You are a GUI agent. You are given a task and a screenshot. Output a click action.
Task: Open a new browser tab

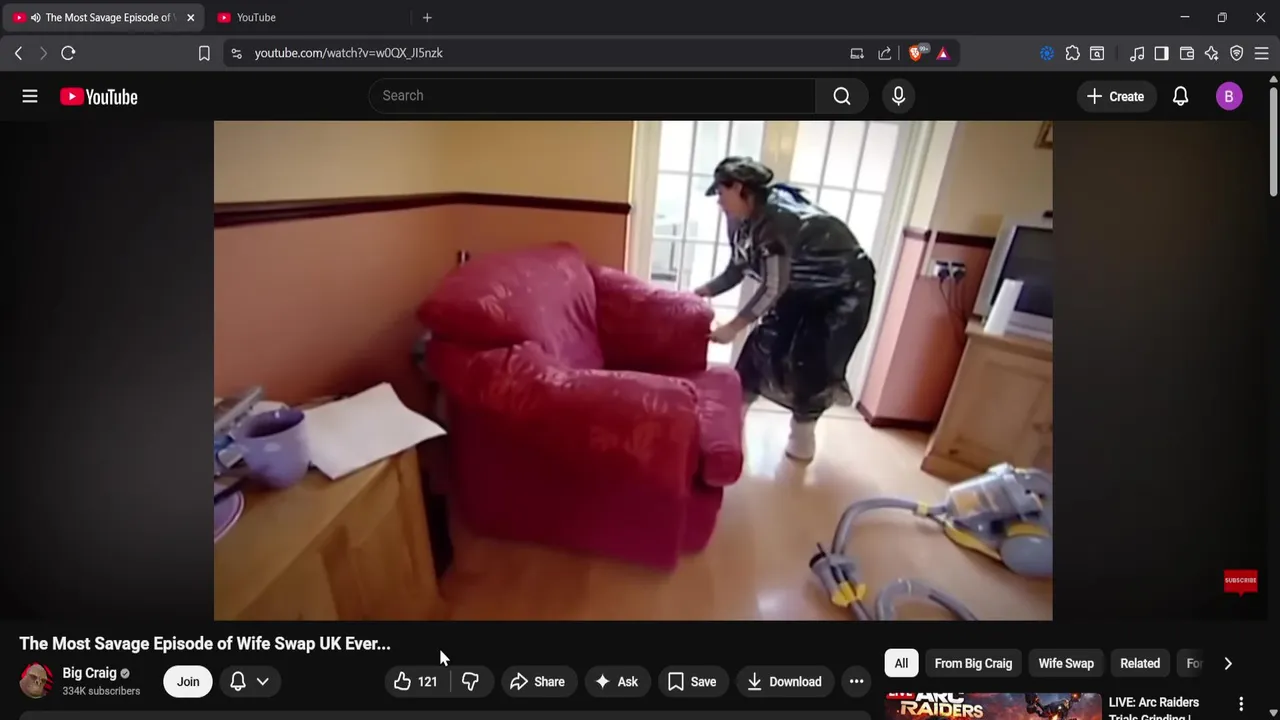pos(427,17)
